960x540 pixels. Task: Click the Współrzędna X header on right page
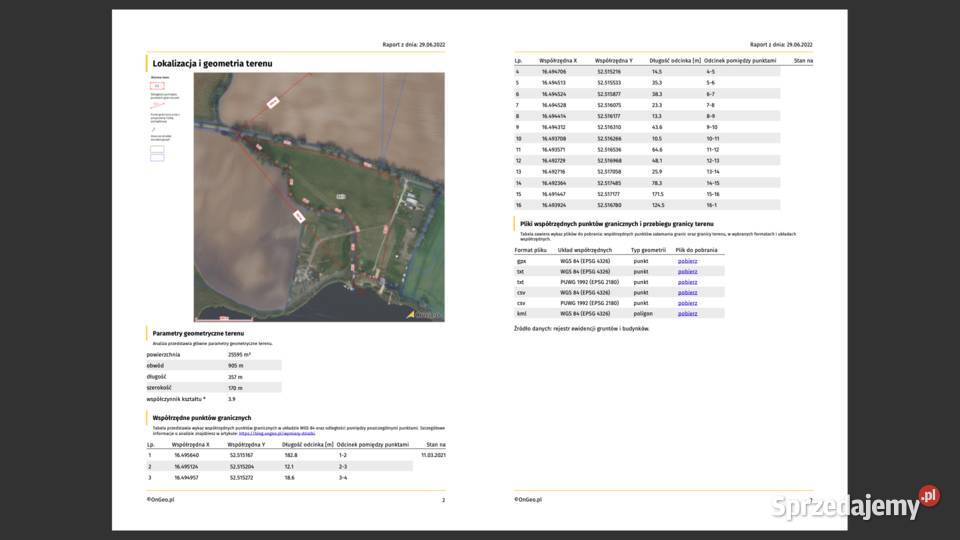pyautogui.click(x=558, y=60)
